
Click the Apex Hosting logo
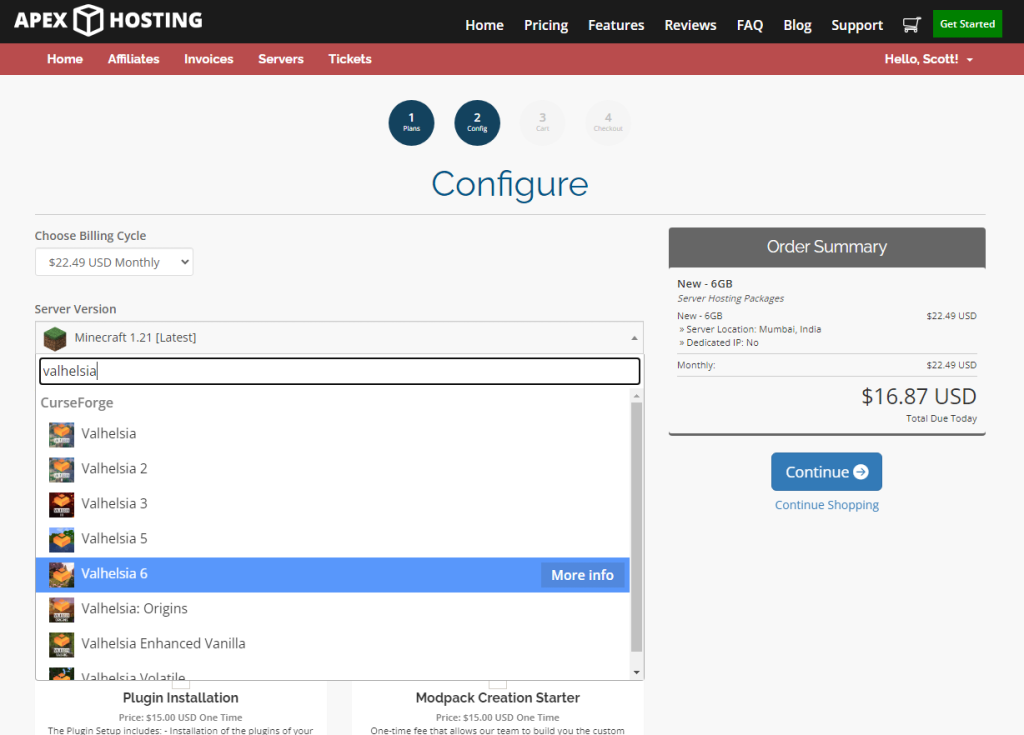[107, 21]
